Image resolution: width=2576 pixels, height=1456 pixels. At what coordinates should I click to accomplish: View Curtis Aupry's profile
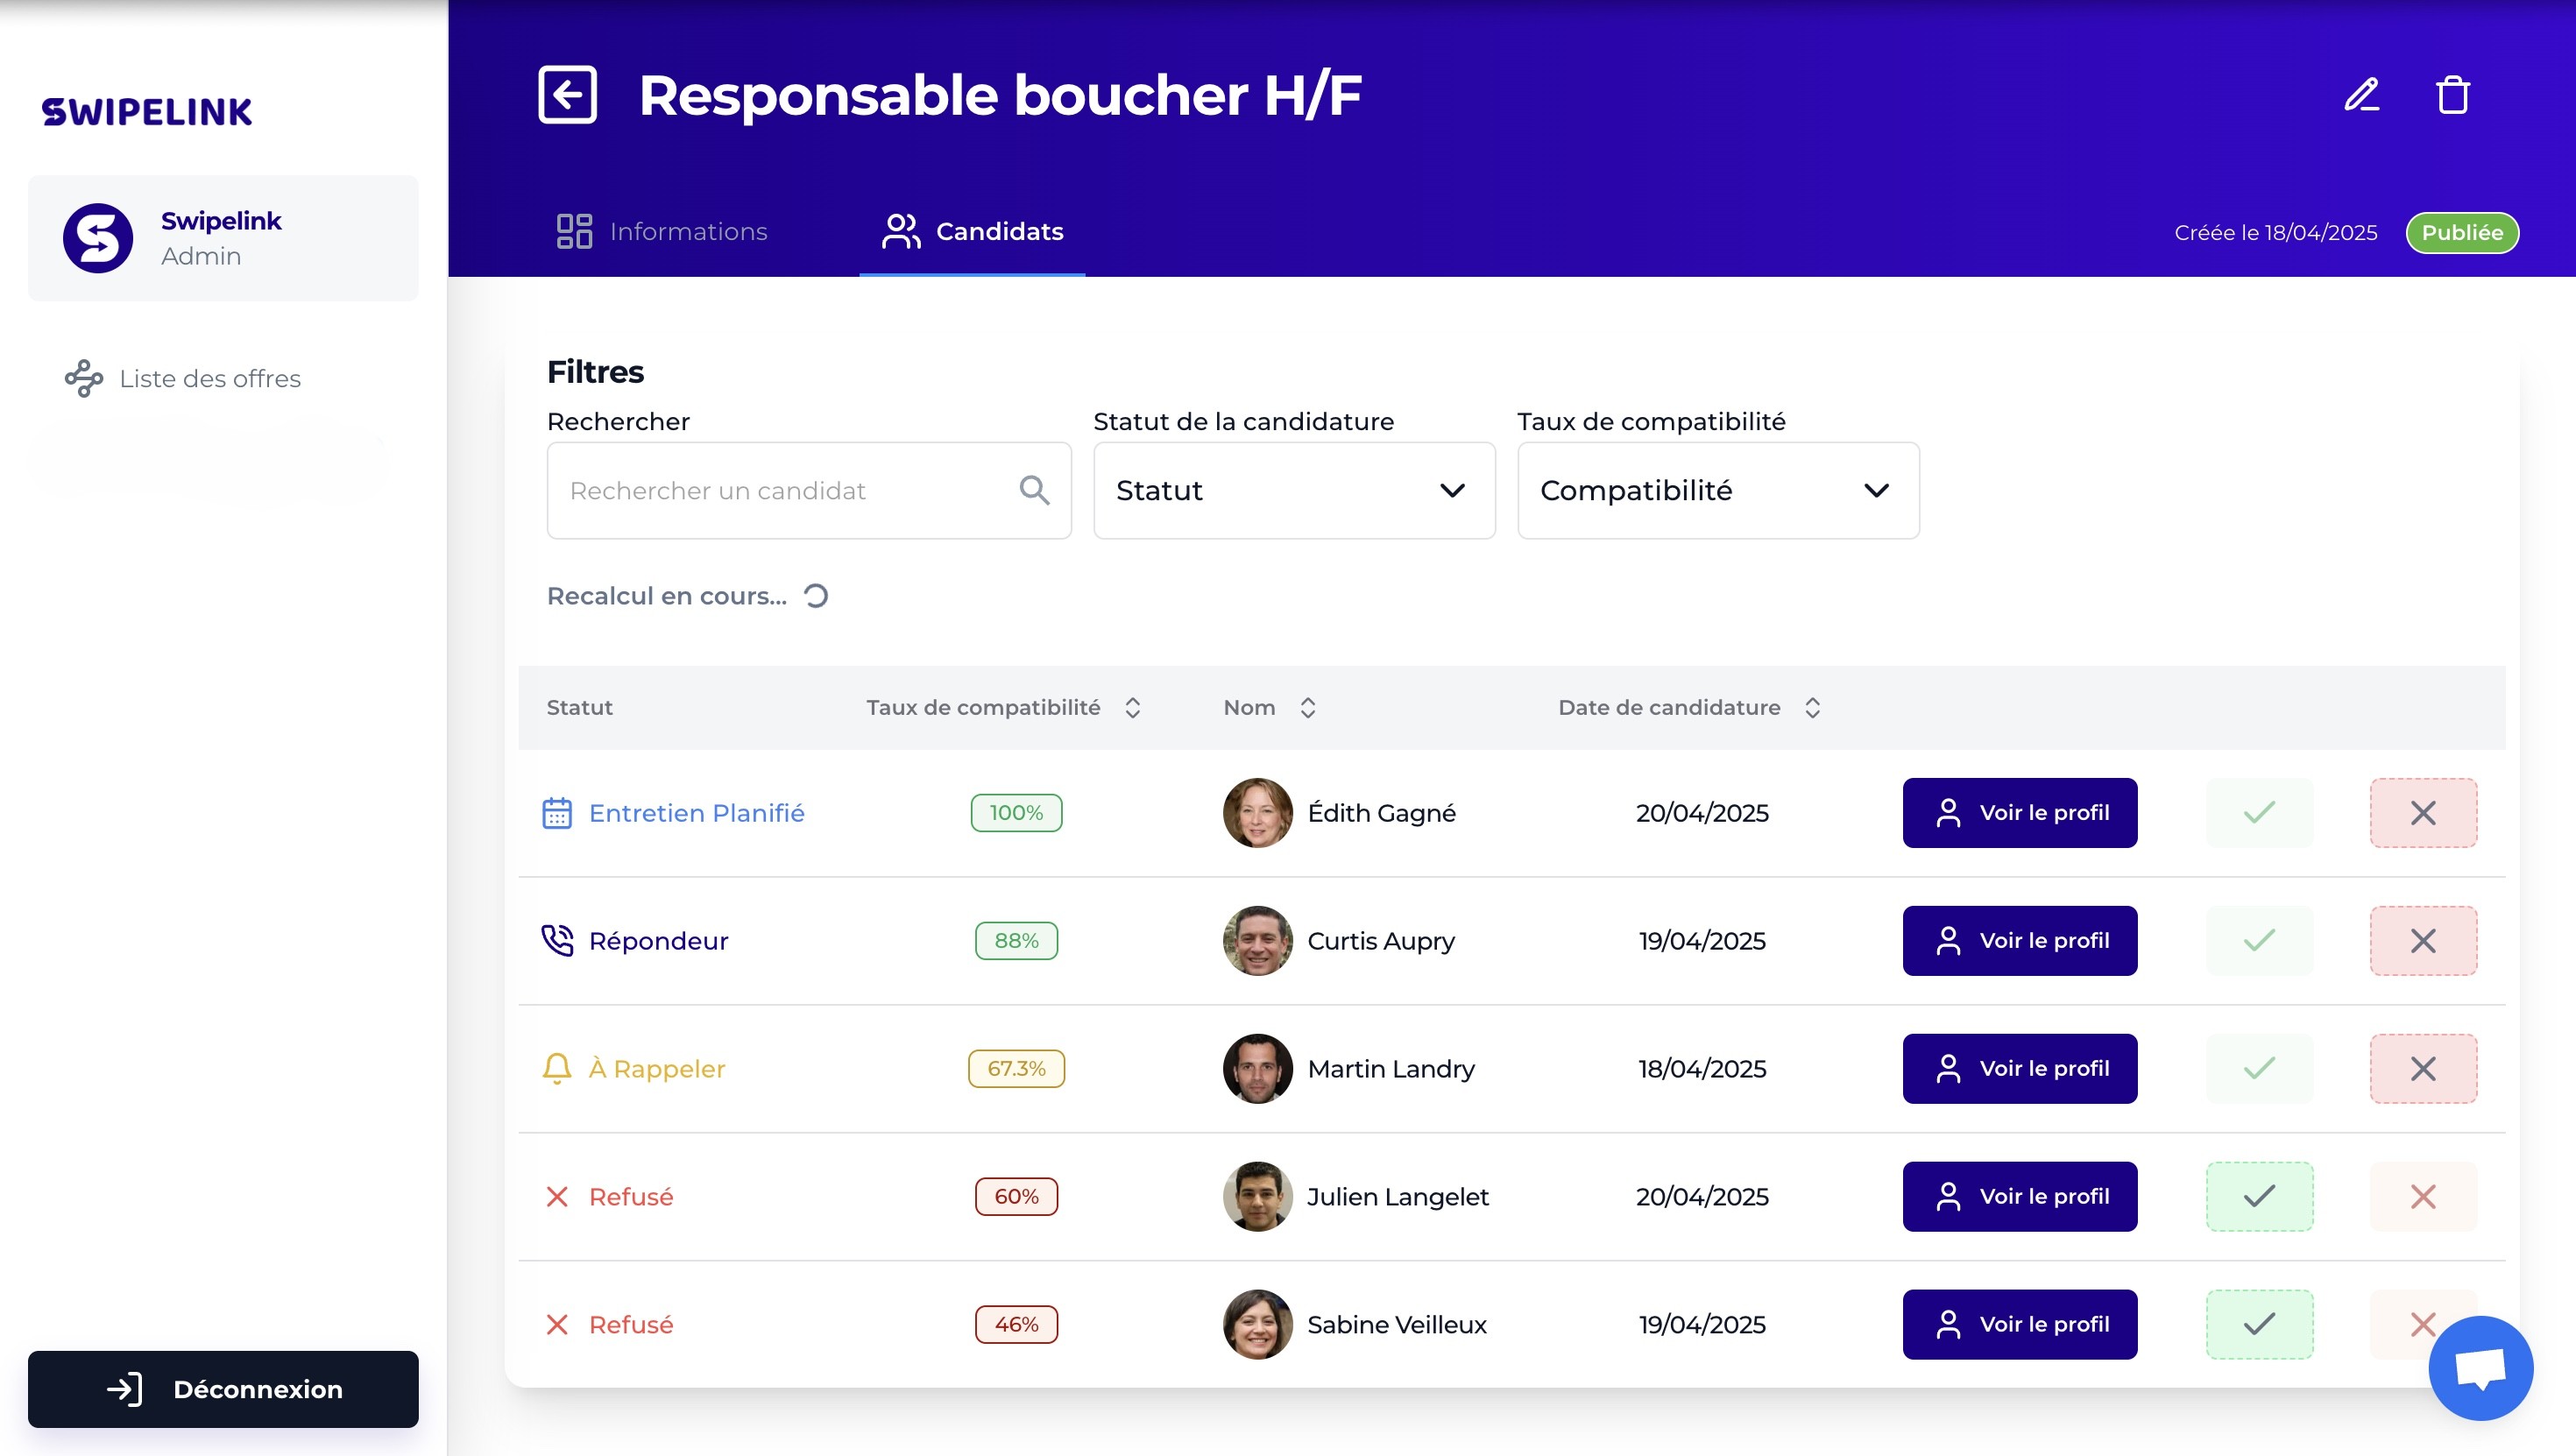[x=2019, y=941]
